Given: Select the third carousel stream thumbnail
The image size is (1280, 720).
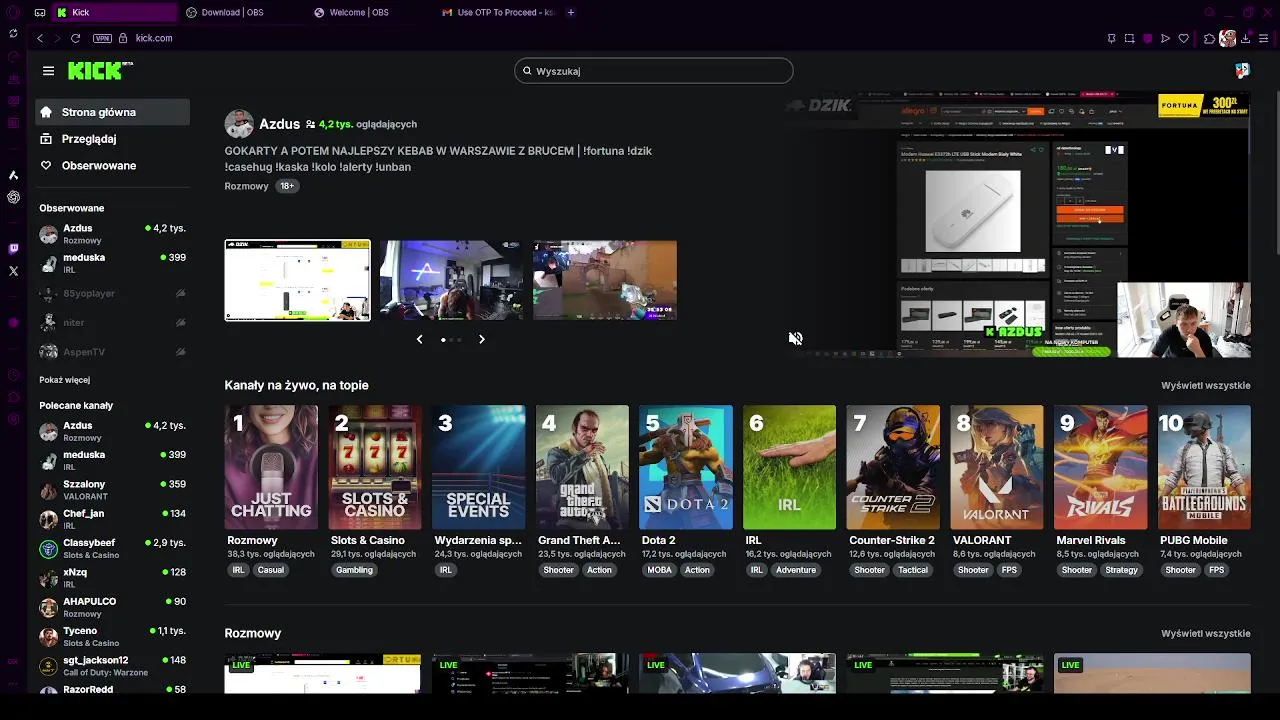Looking at the screenshot, I should (x=605, y=280).
